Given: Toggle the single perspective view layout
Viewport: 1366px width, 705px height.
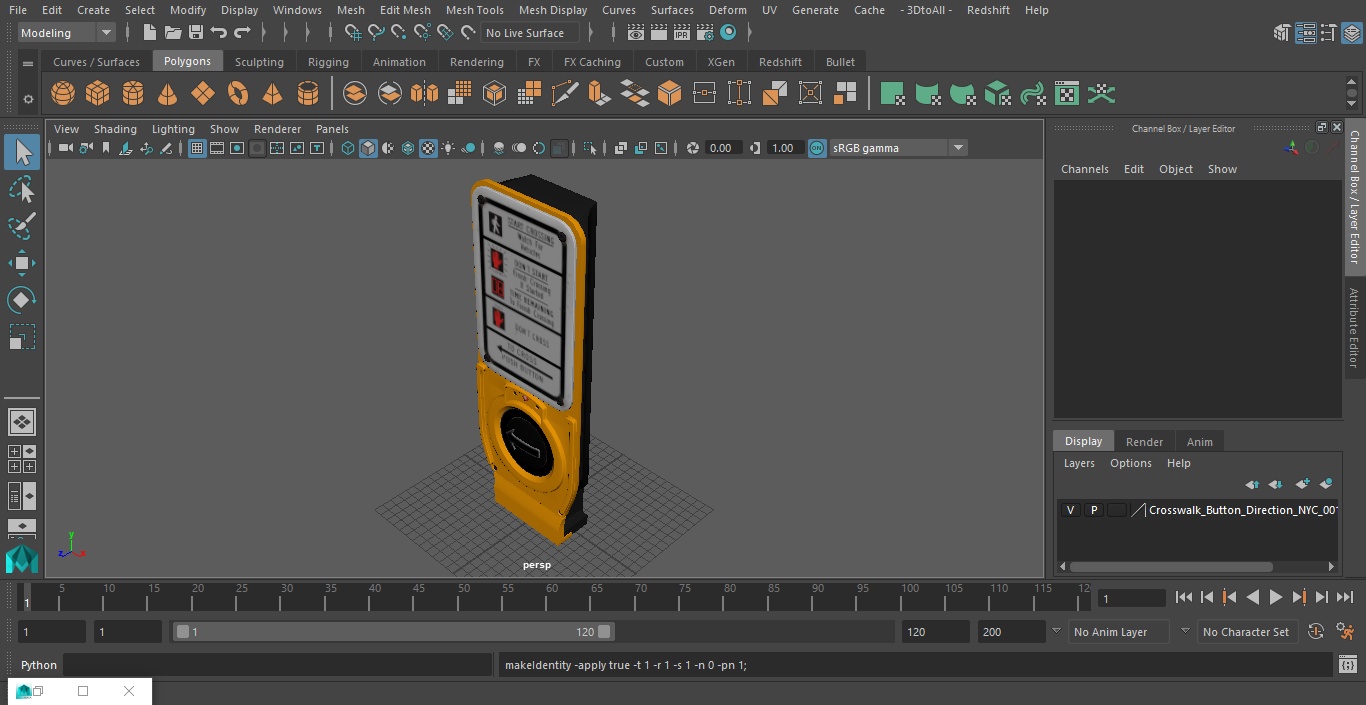Looking at the screenshot, I should click(x=22, y=422).
